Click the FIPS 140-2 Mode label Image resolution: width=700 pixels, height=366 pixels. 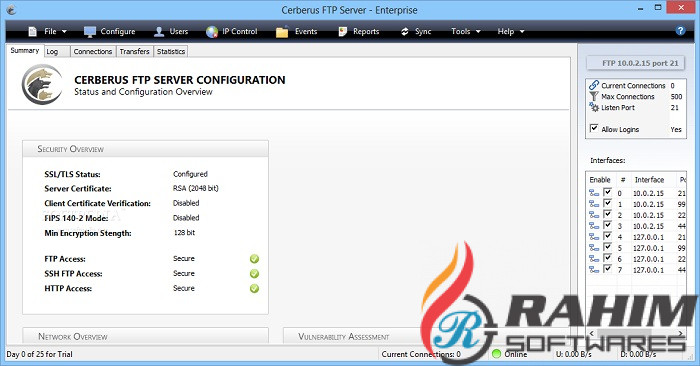(x=76, y=218)
